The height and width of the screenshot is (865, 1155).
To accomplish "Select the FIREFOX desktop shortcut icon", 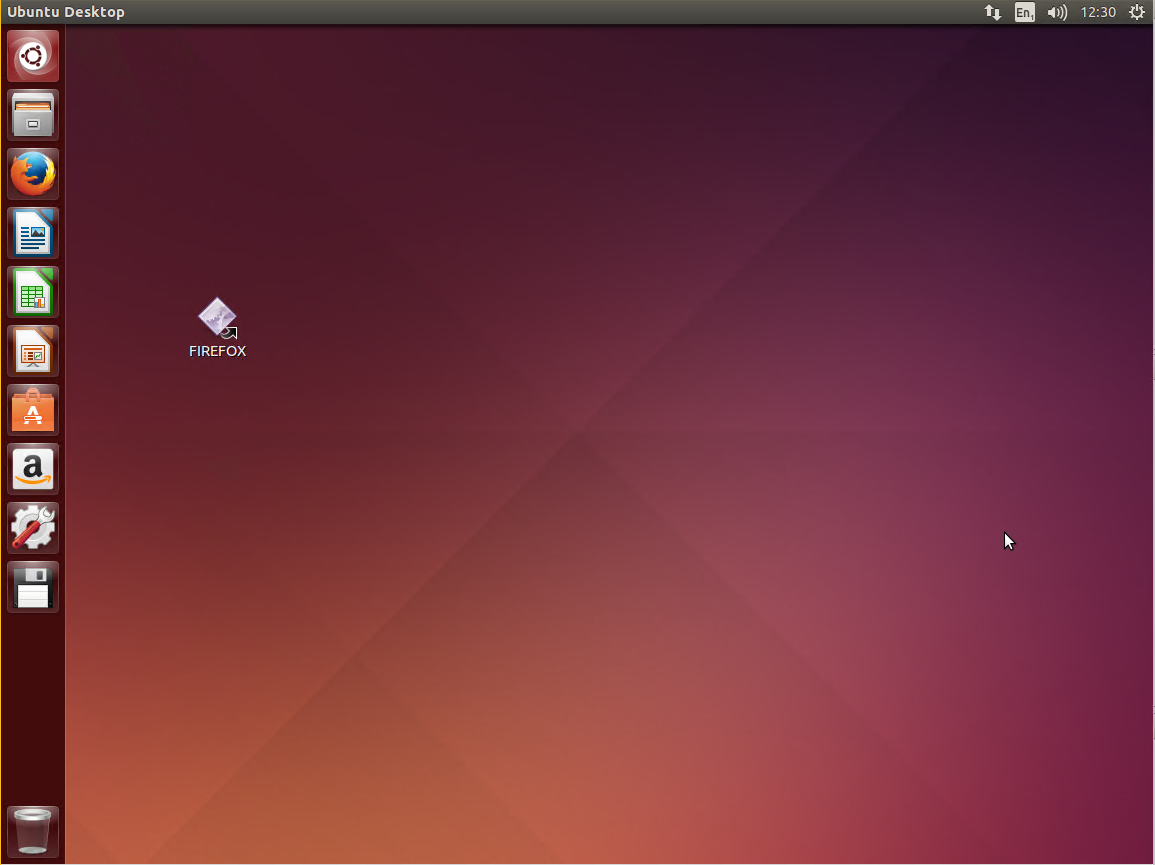I will click(217, 318).
